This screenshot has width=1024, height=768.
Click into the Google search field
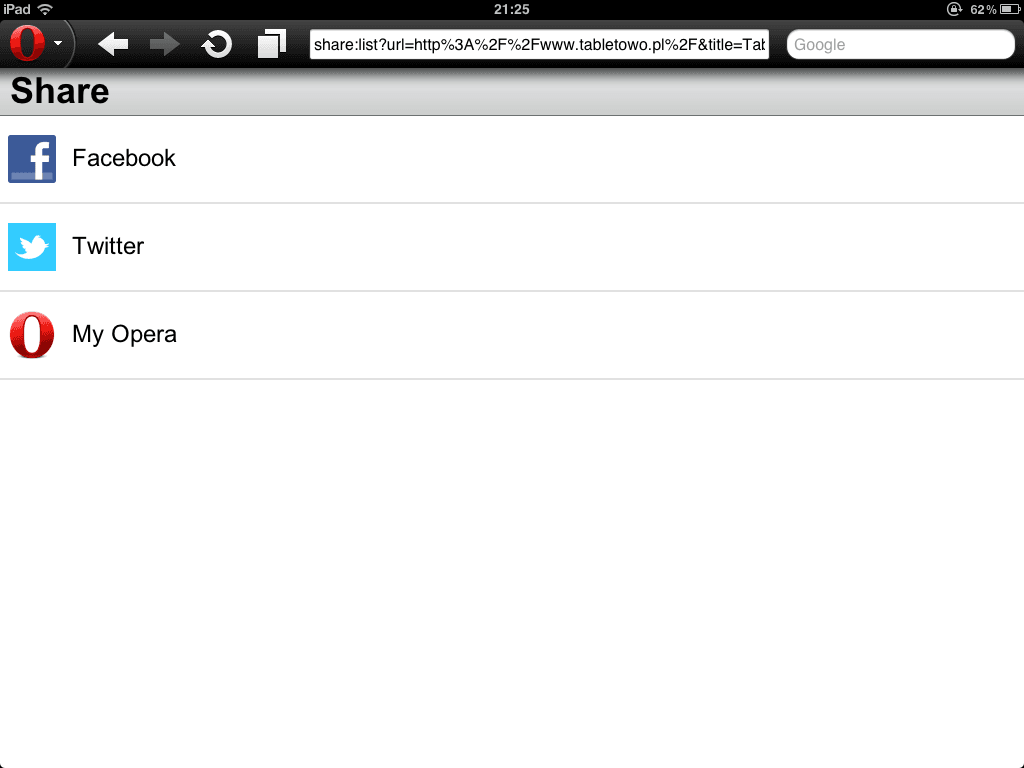(x=901, y=44)
